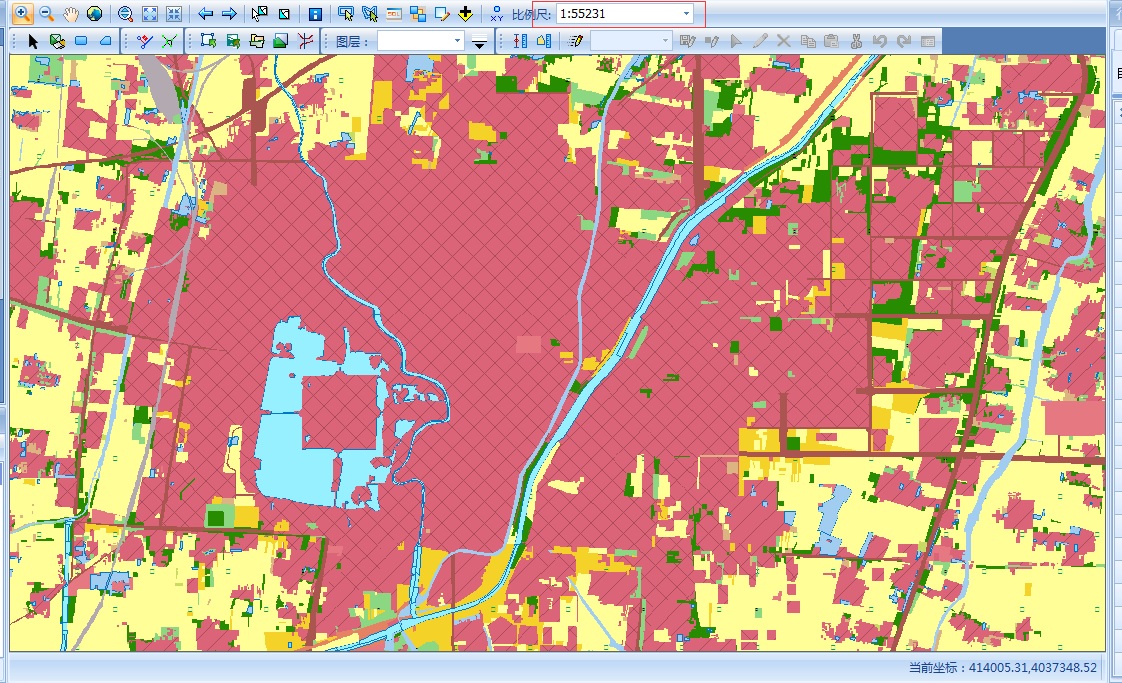1122x683 pixels.
Task: Click the select features cursor-with-square icon
Action: [x=260, y=13]
